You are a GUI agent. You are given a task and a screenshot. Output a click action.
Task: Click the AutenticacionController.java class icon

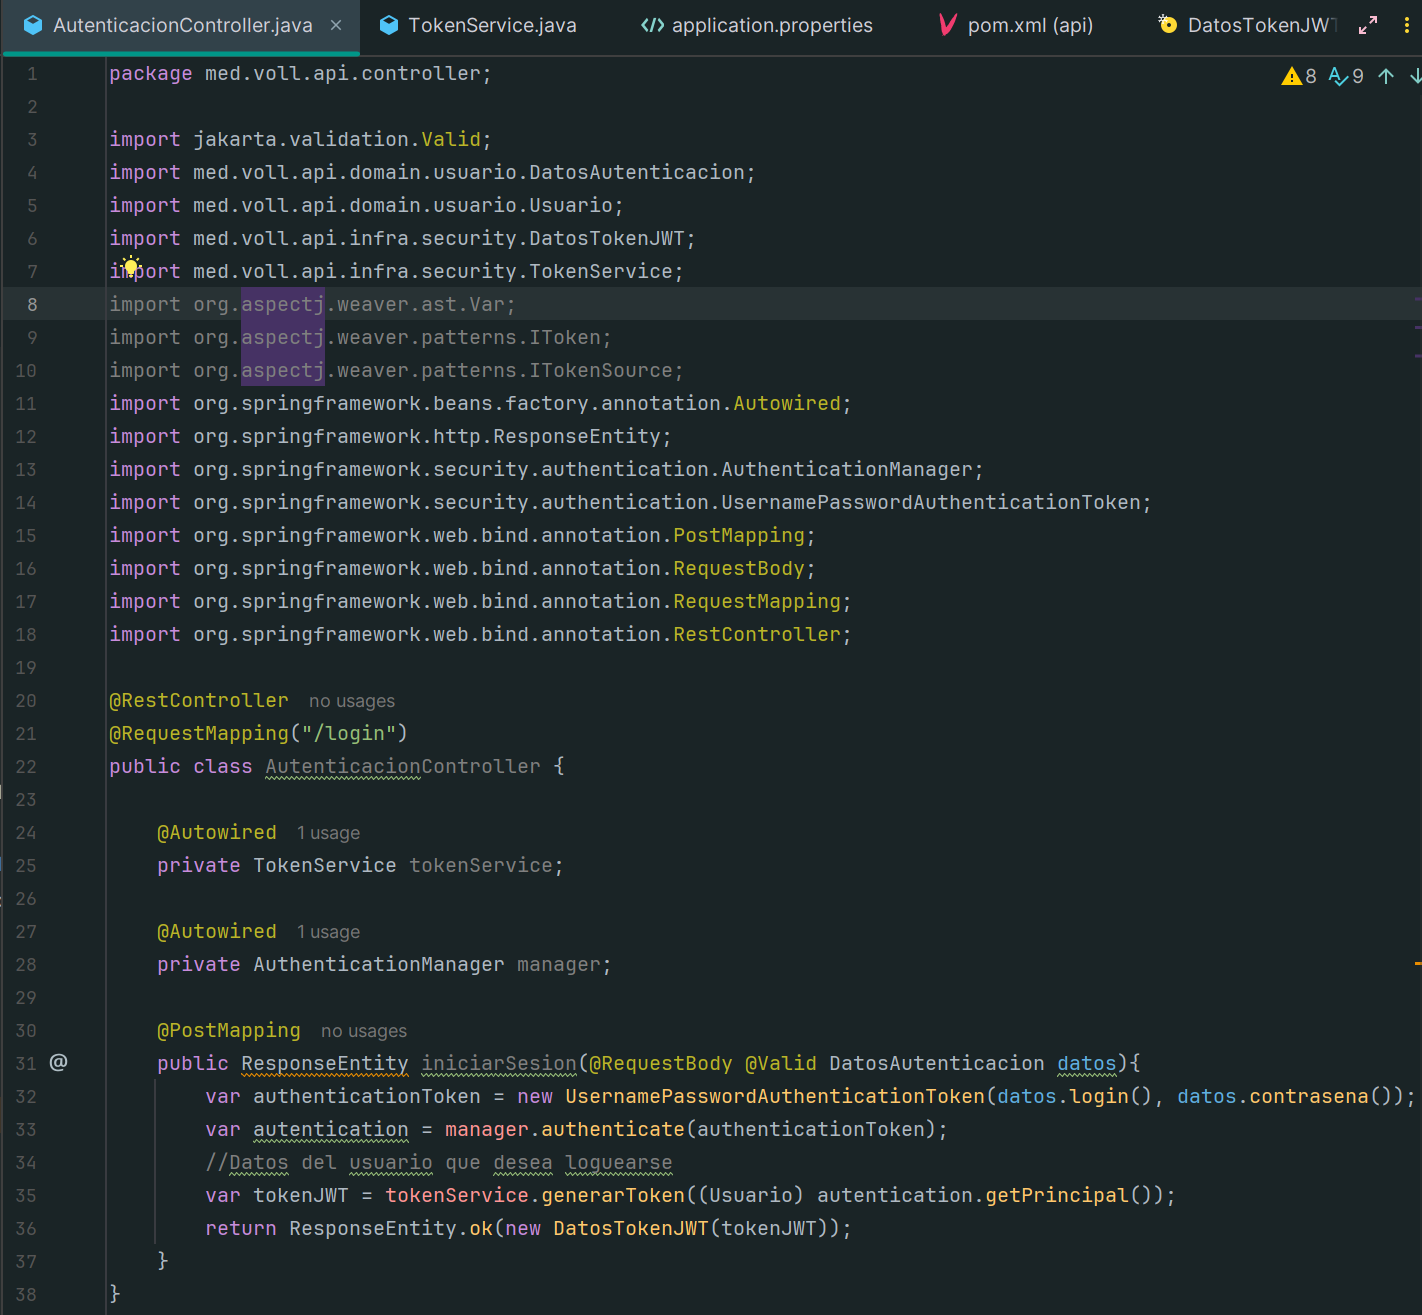(x=33, y=25)
